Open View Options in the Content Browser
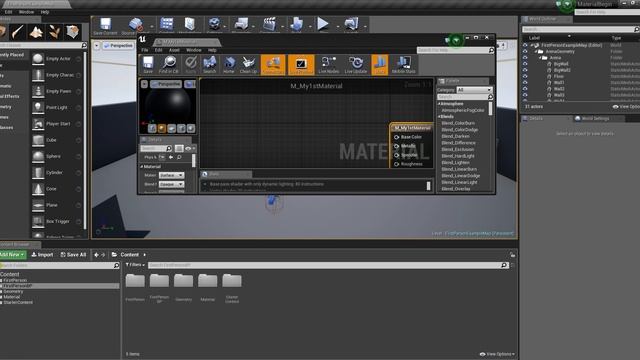 497,354
